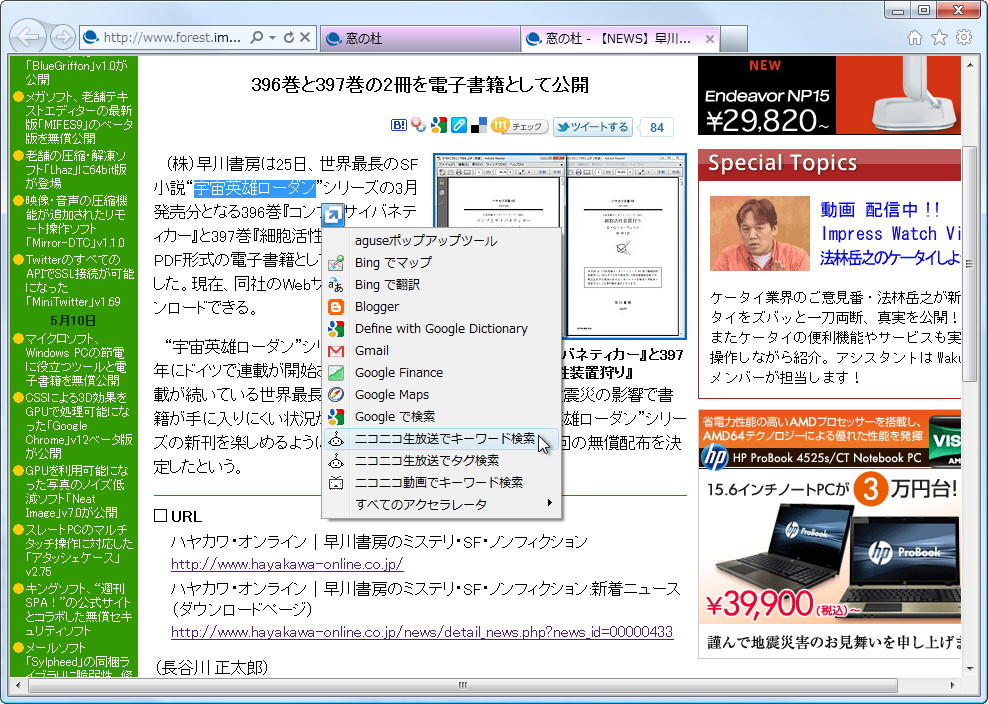Open the browser home page icon
Viewport: 988px width, 704px height.
[915, 36]
